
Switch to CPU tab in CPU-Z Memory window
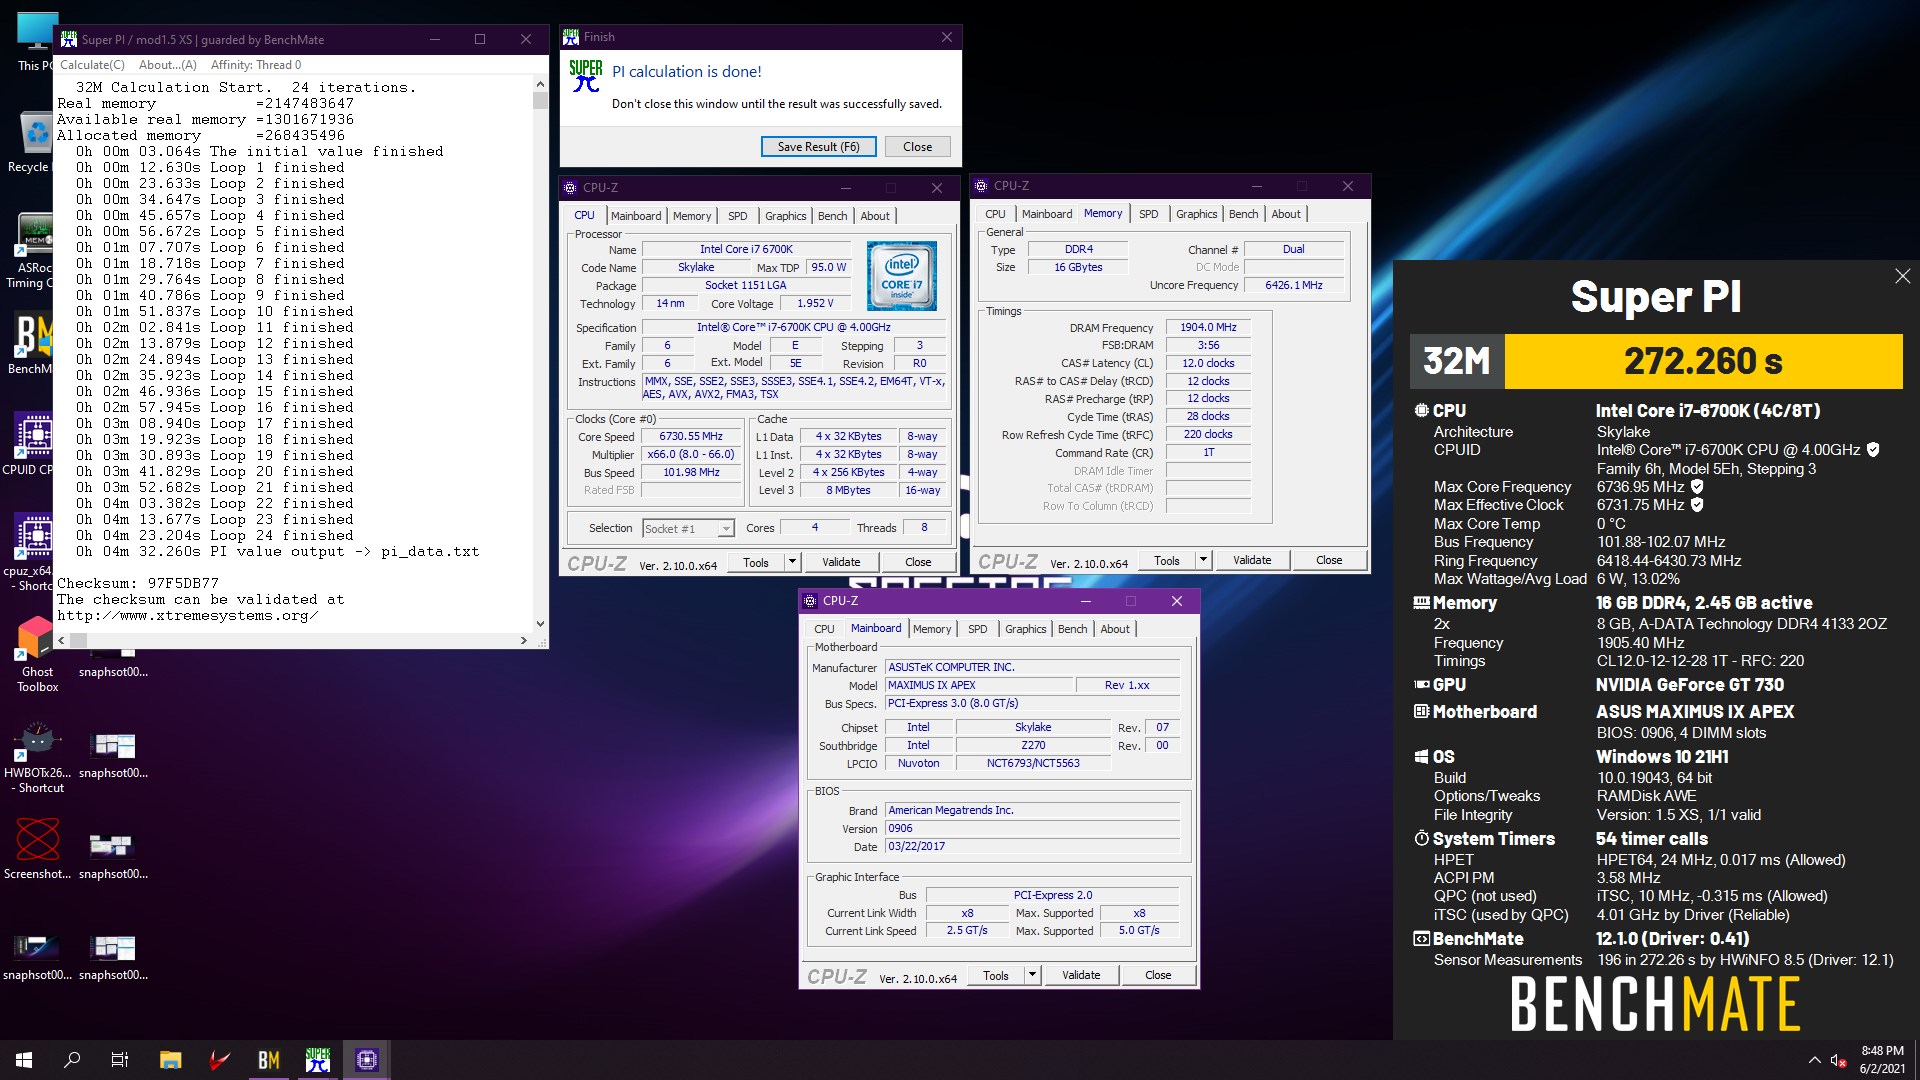pos(995,214)
